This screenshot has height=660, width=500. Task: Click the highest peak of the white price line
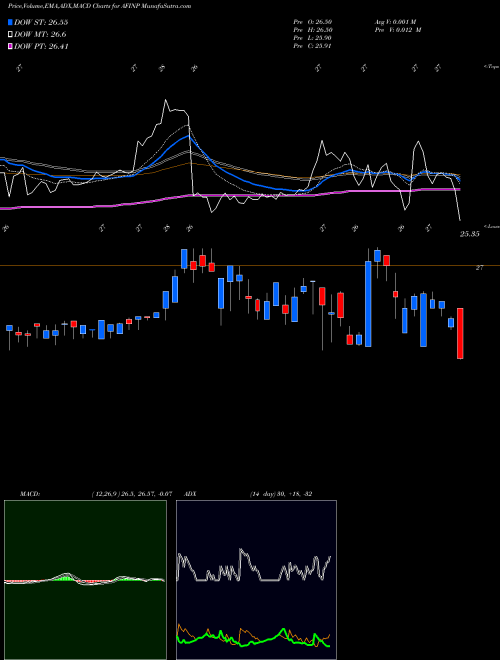coord(165,100)
